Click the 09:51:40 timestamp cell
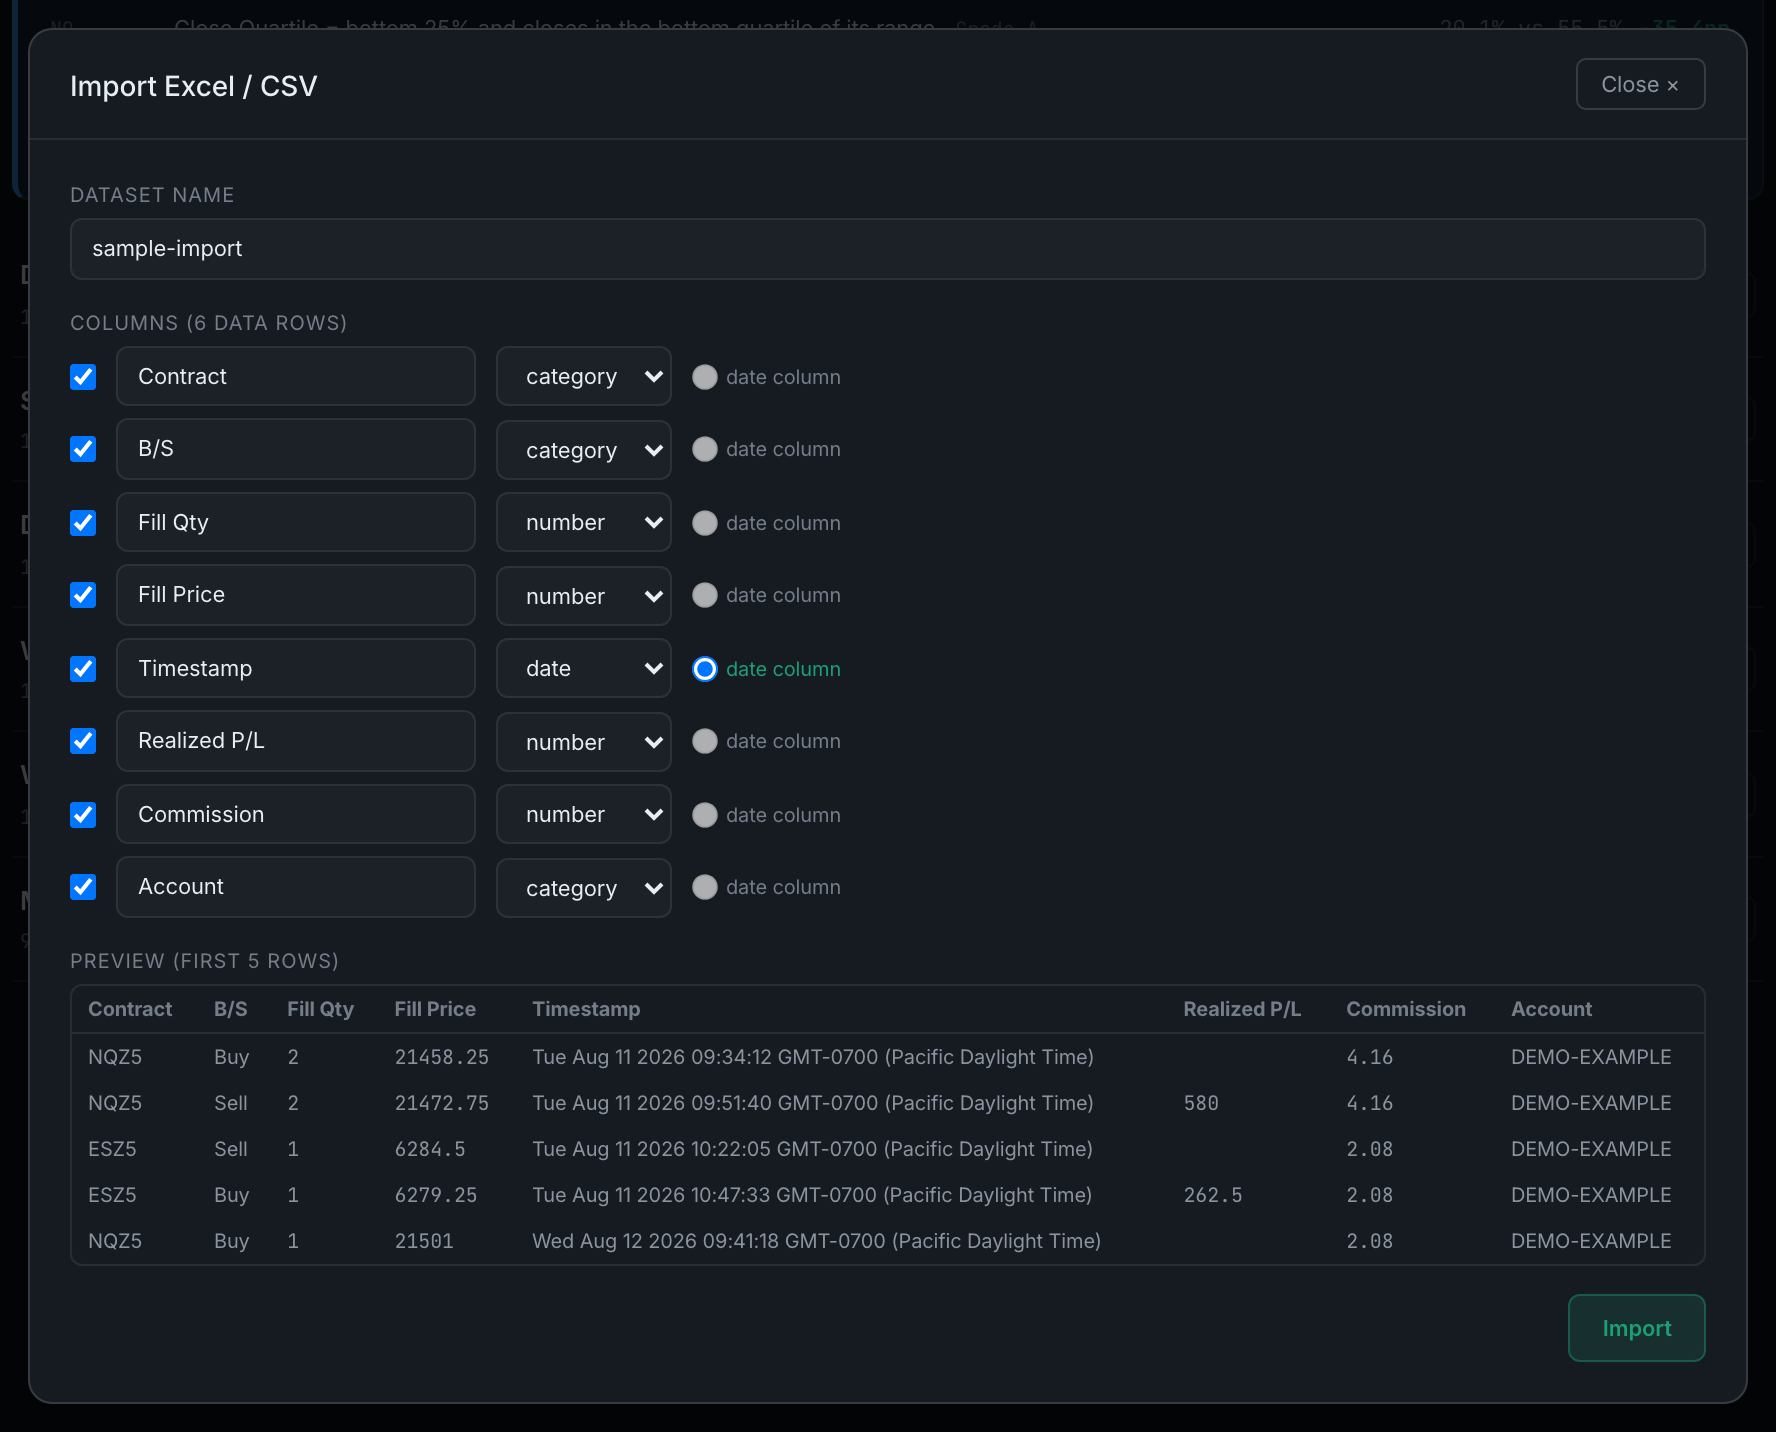Screen dimensions: 1776x1432 (813, 1103)
